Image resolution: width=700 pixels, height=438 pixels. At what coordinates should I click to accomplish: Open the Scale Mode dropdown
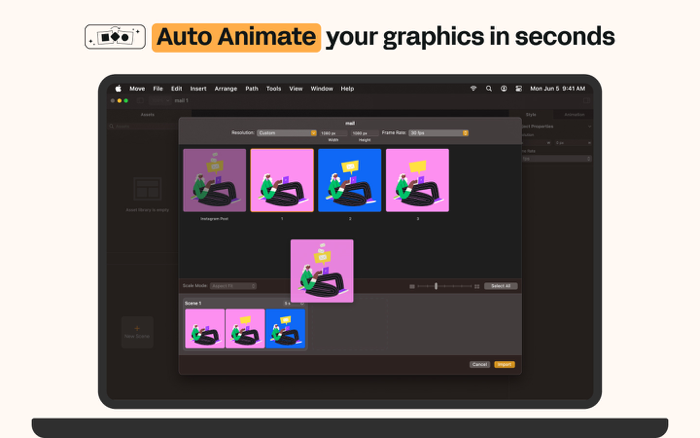pyautogui.click(x=233, y=286)
